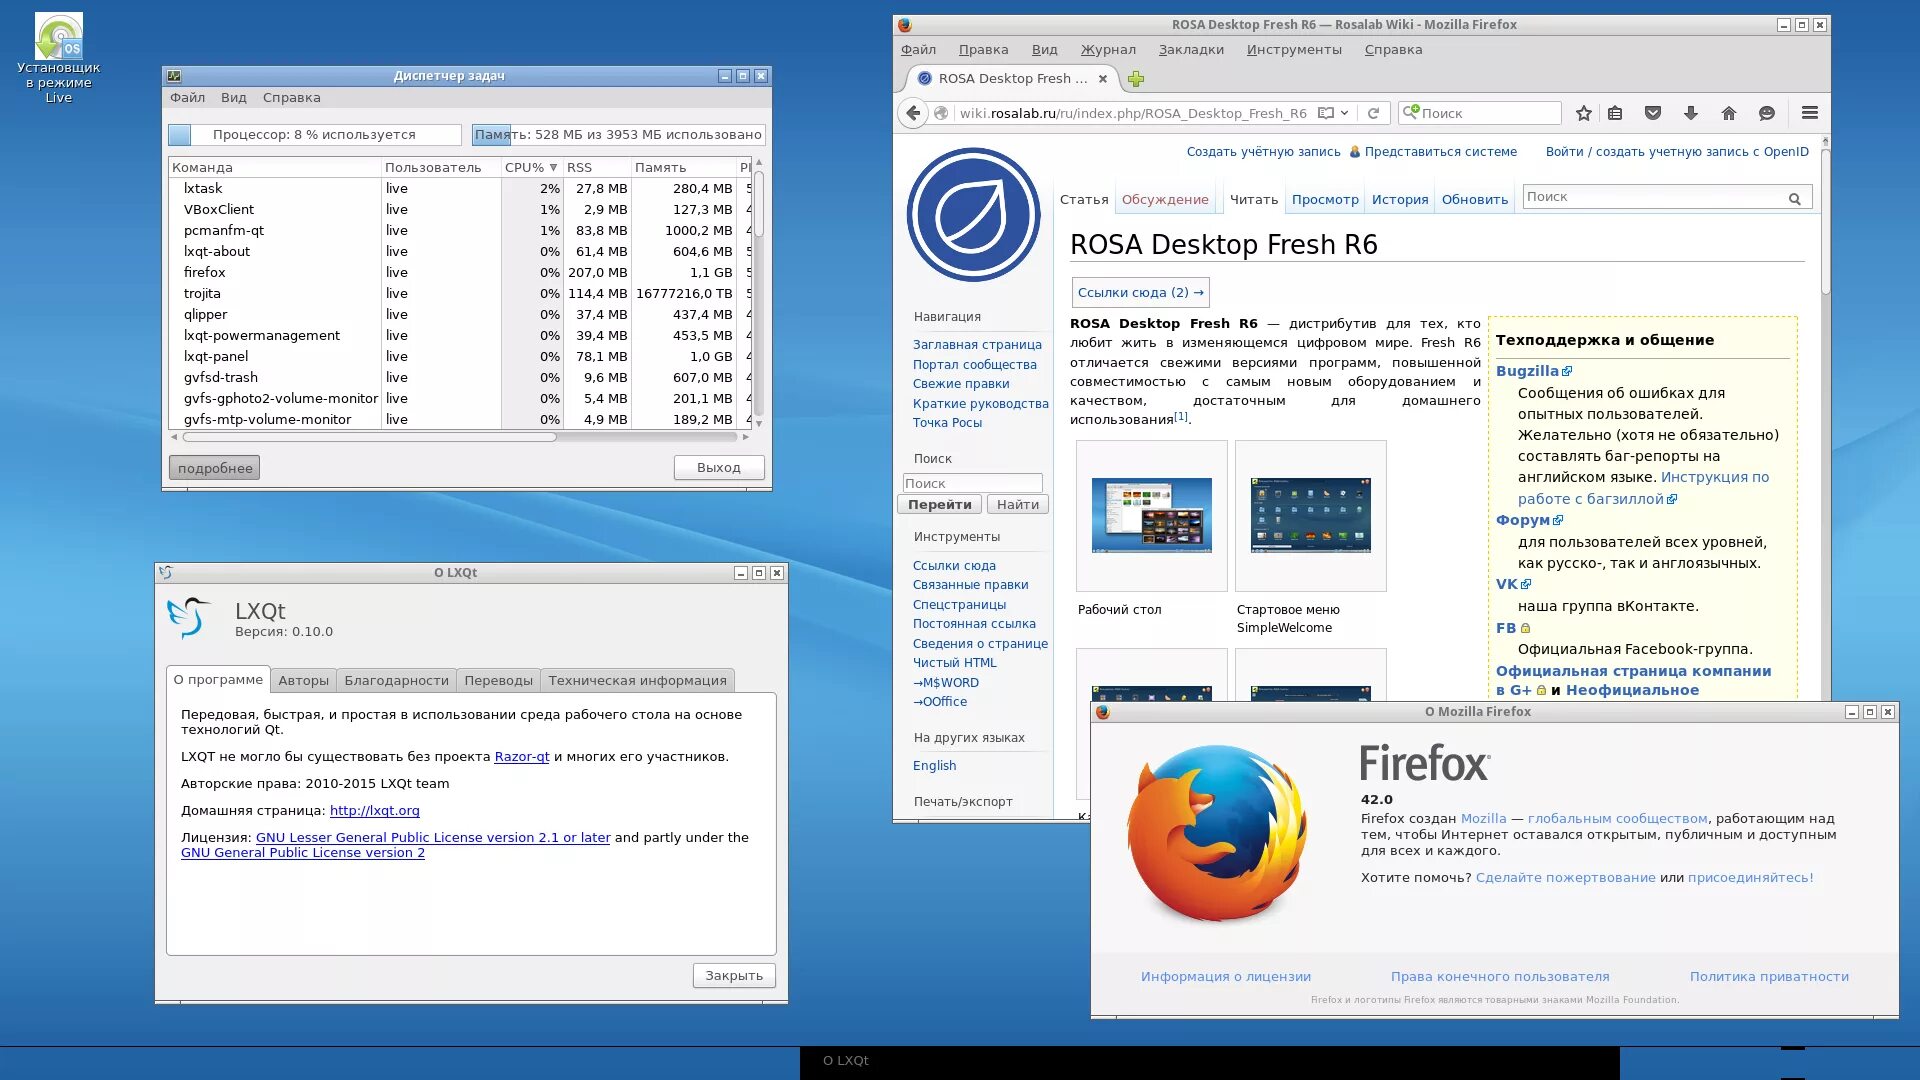Image resolution: width=1920 pixels, height=1080 pixels.
Task: Open the http://lxqt.org homepage link
Action: [x=374, y=811]
